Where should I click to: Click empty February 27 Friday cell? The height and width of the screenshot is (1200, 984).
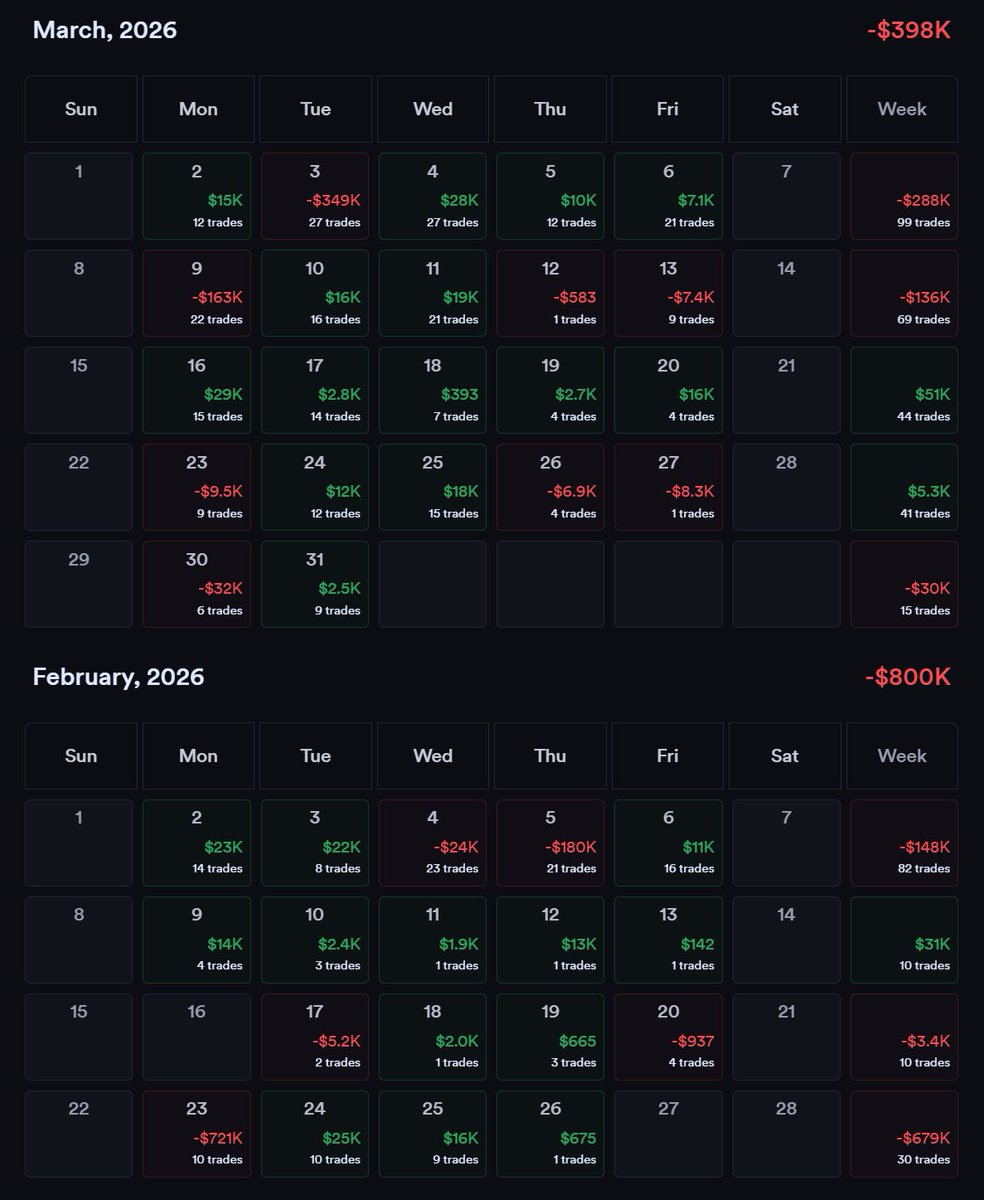[668, 1134]
